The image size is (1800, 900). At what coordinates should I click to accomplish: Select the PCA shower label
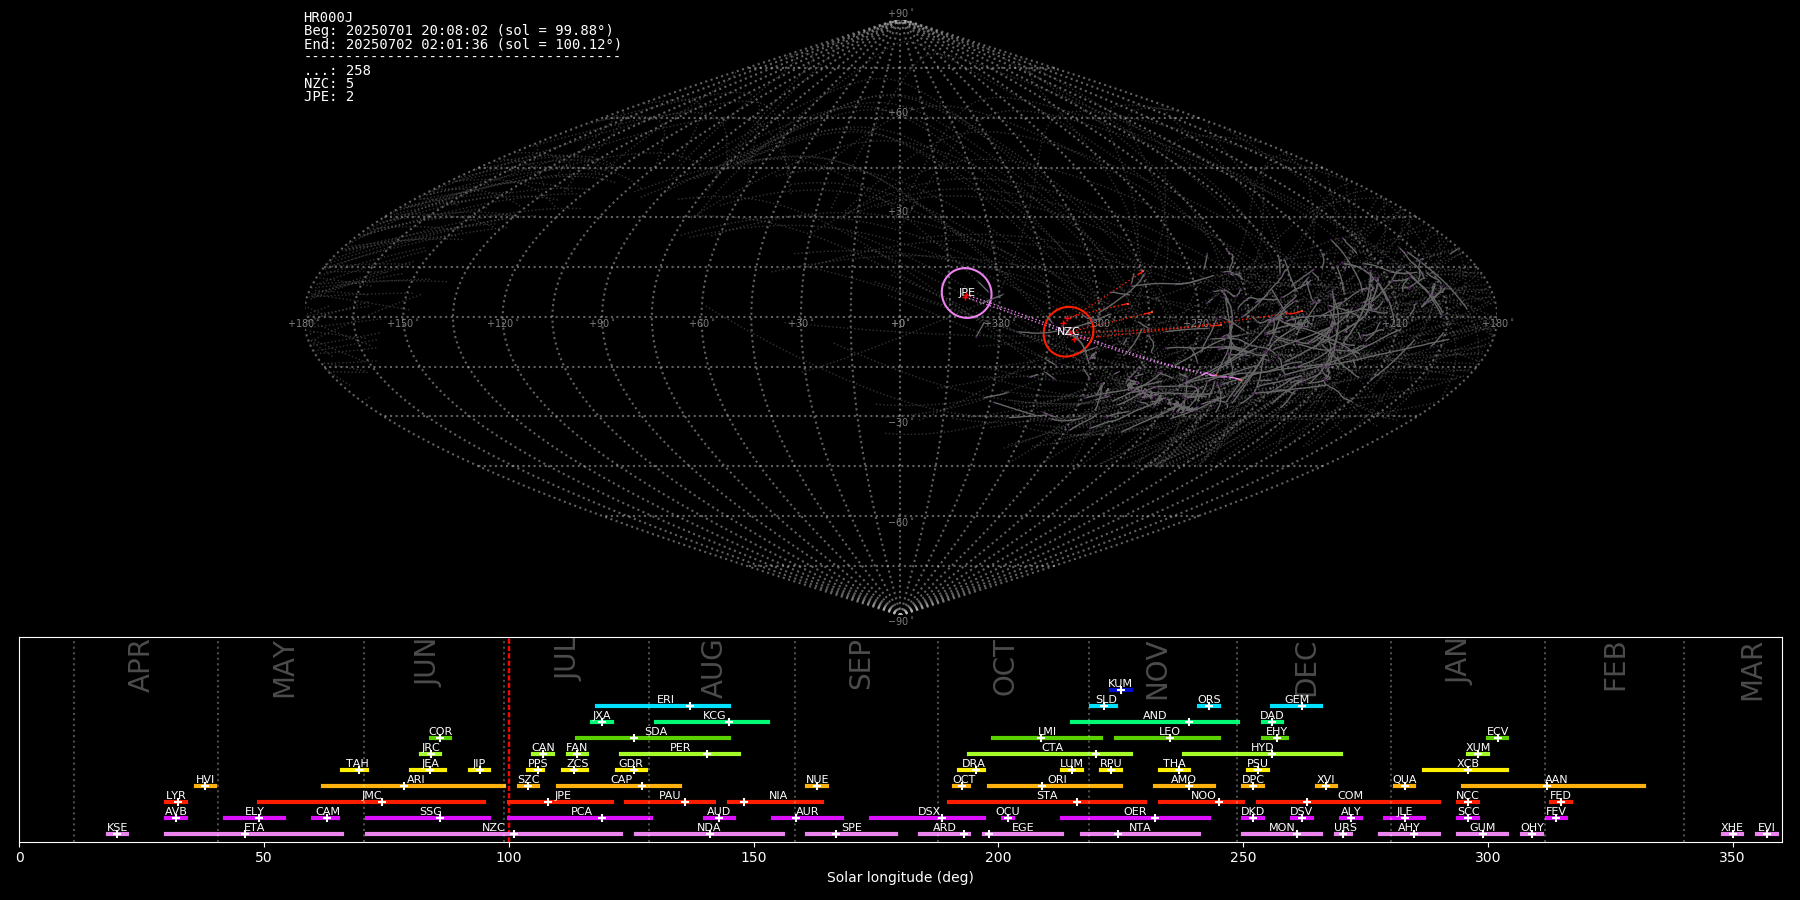[581, 812]
